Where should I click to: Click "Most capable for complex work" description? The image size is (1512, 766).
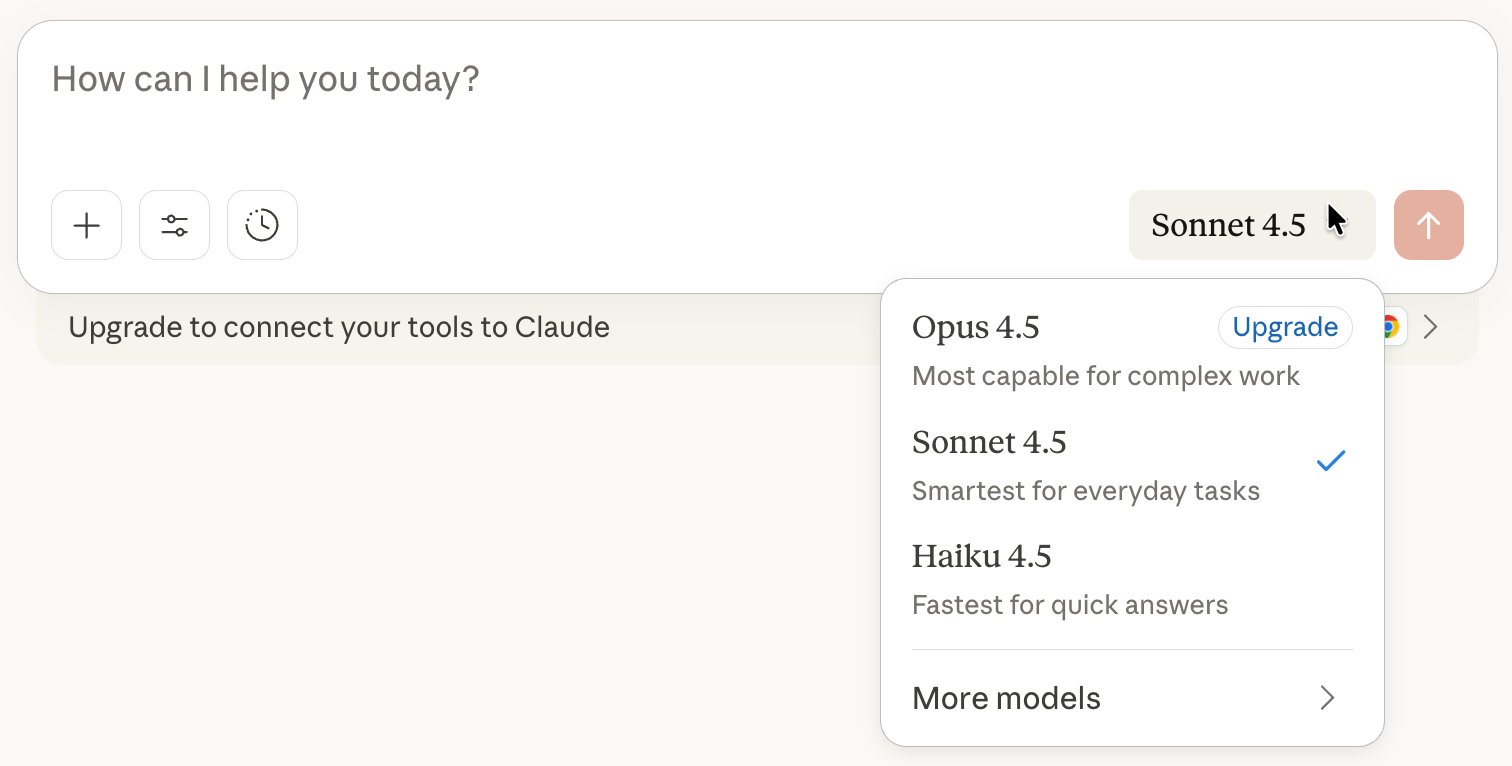1106,376
